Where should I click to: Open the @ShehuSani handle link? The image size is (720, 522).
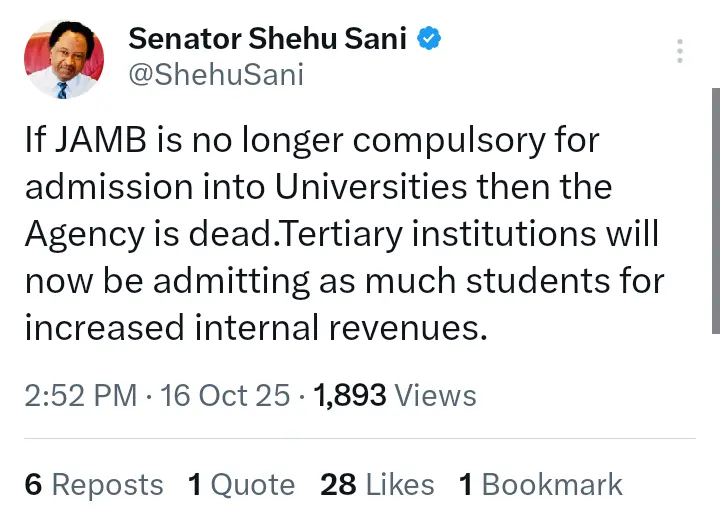point(215,75)
